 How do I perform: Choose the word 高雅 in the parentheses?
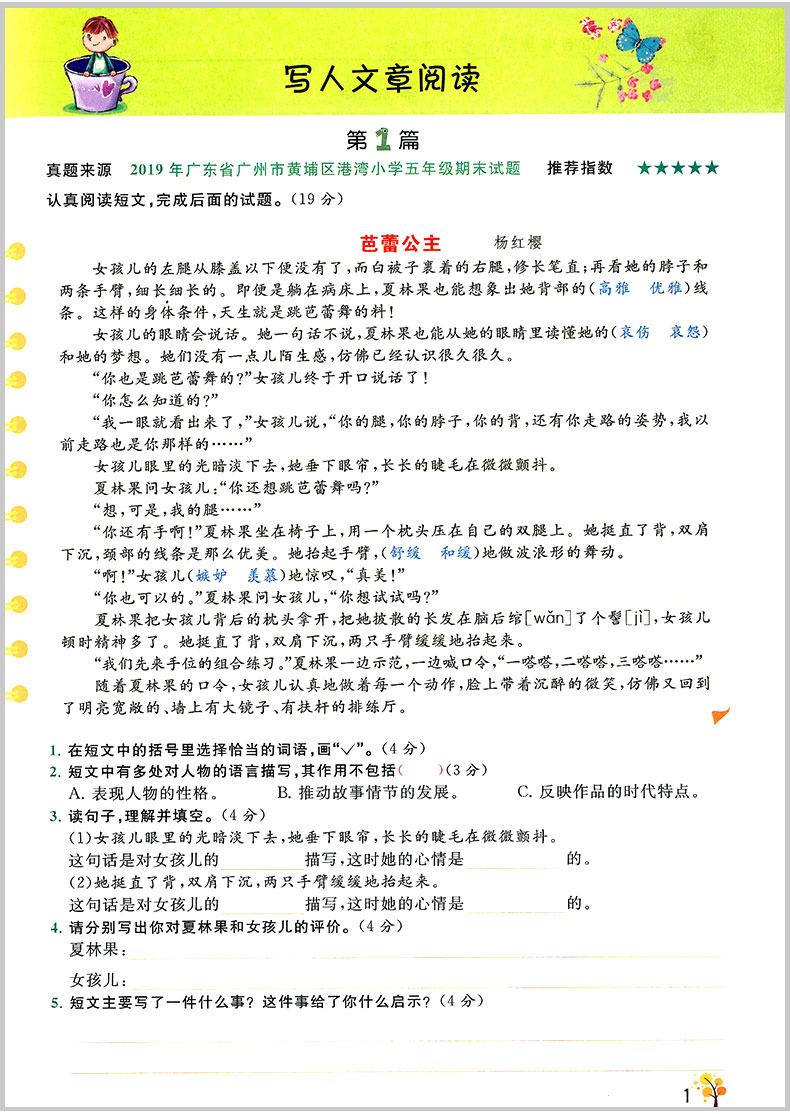tap(613, 288)
